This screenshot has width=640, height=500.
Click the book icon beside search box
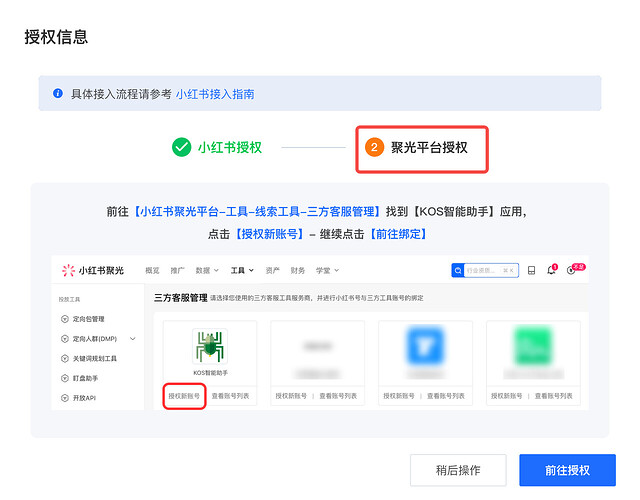pyautogui.click(x=531, y=270)
